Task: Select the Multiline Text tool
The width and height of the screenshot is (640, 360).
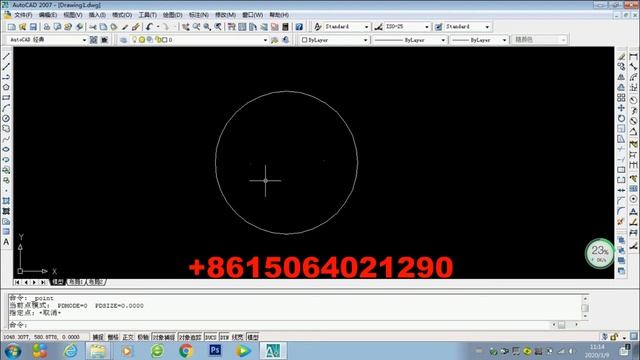Action: tap(6, 242)
